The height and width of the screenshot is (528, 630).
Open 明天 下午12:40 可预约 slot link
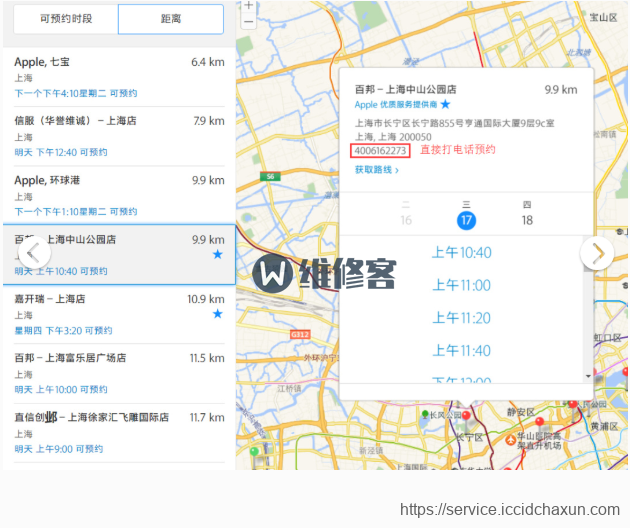[x=61, y=152]
